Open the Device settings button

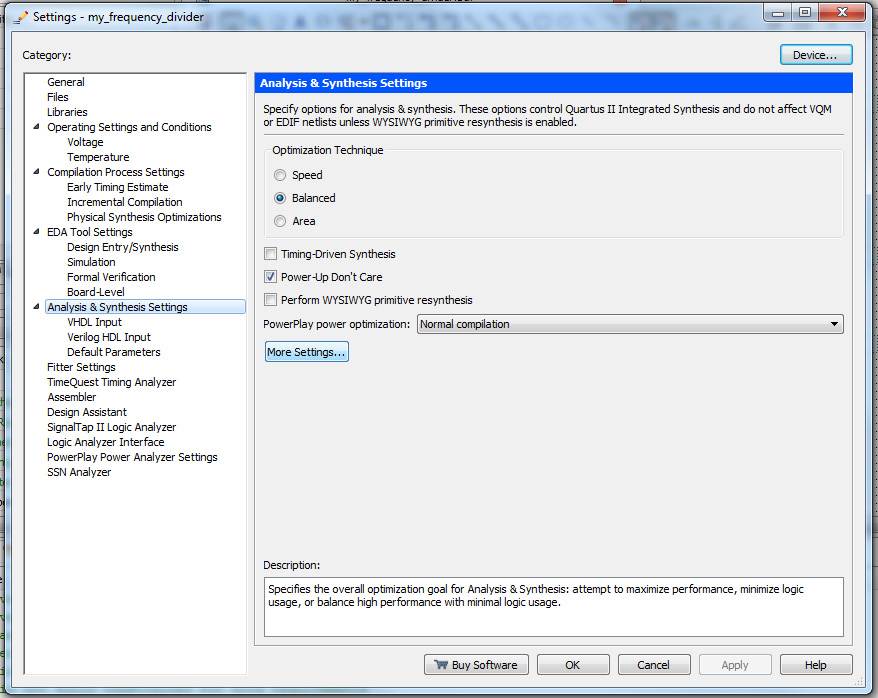816,55
